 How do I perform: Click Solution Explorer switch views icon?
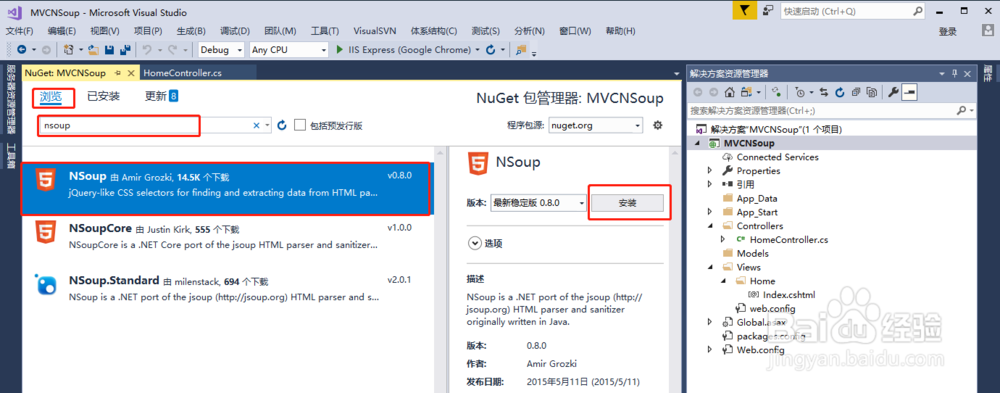tap(747, 93)
